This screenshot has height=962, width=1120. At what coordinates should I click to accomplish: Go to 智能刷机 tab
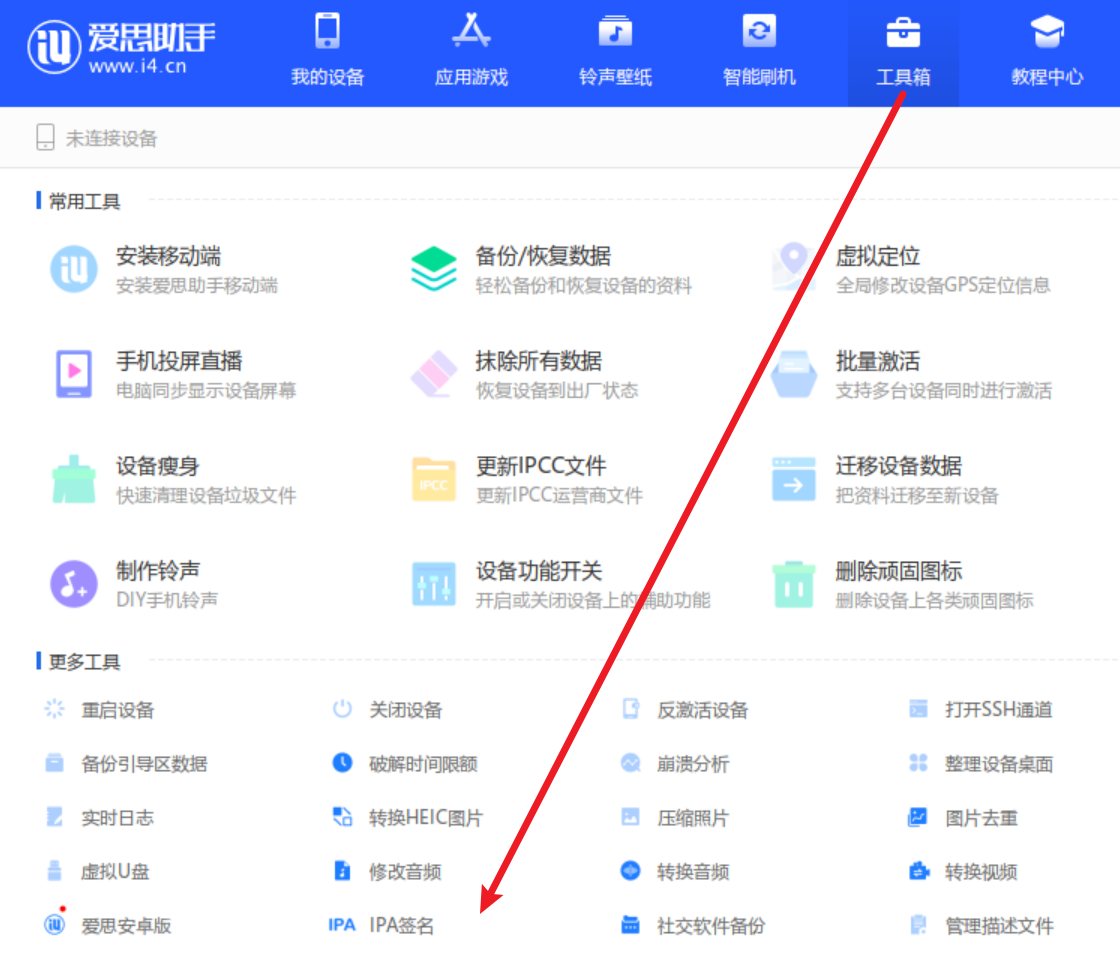[x=759, y=52]
